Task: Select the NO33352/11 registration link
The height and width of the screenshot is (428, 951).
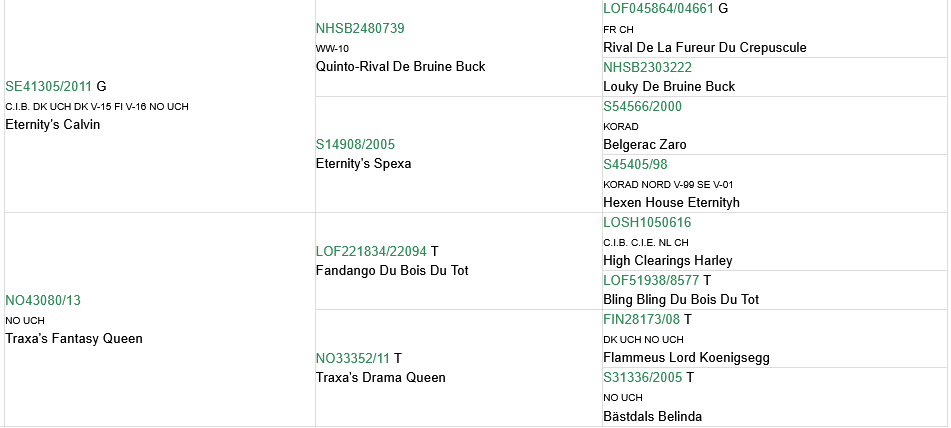Action: click(x=353, y=358)
